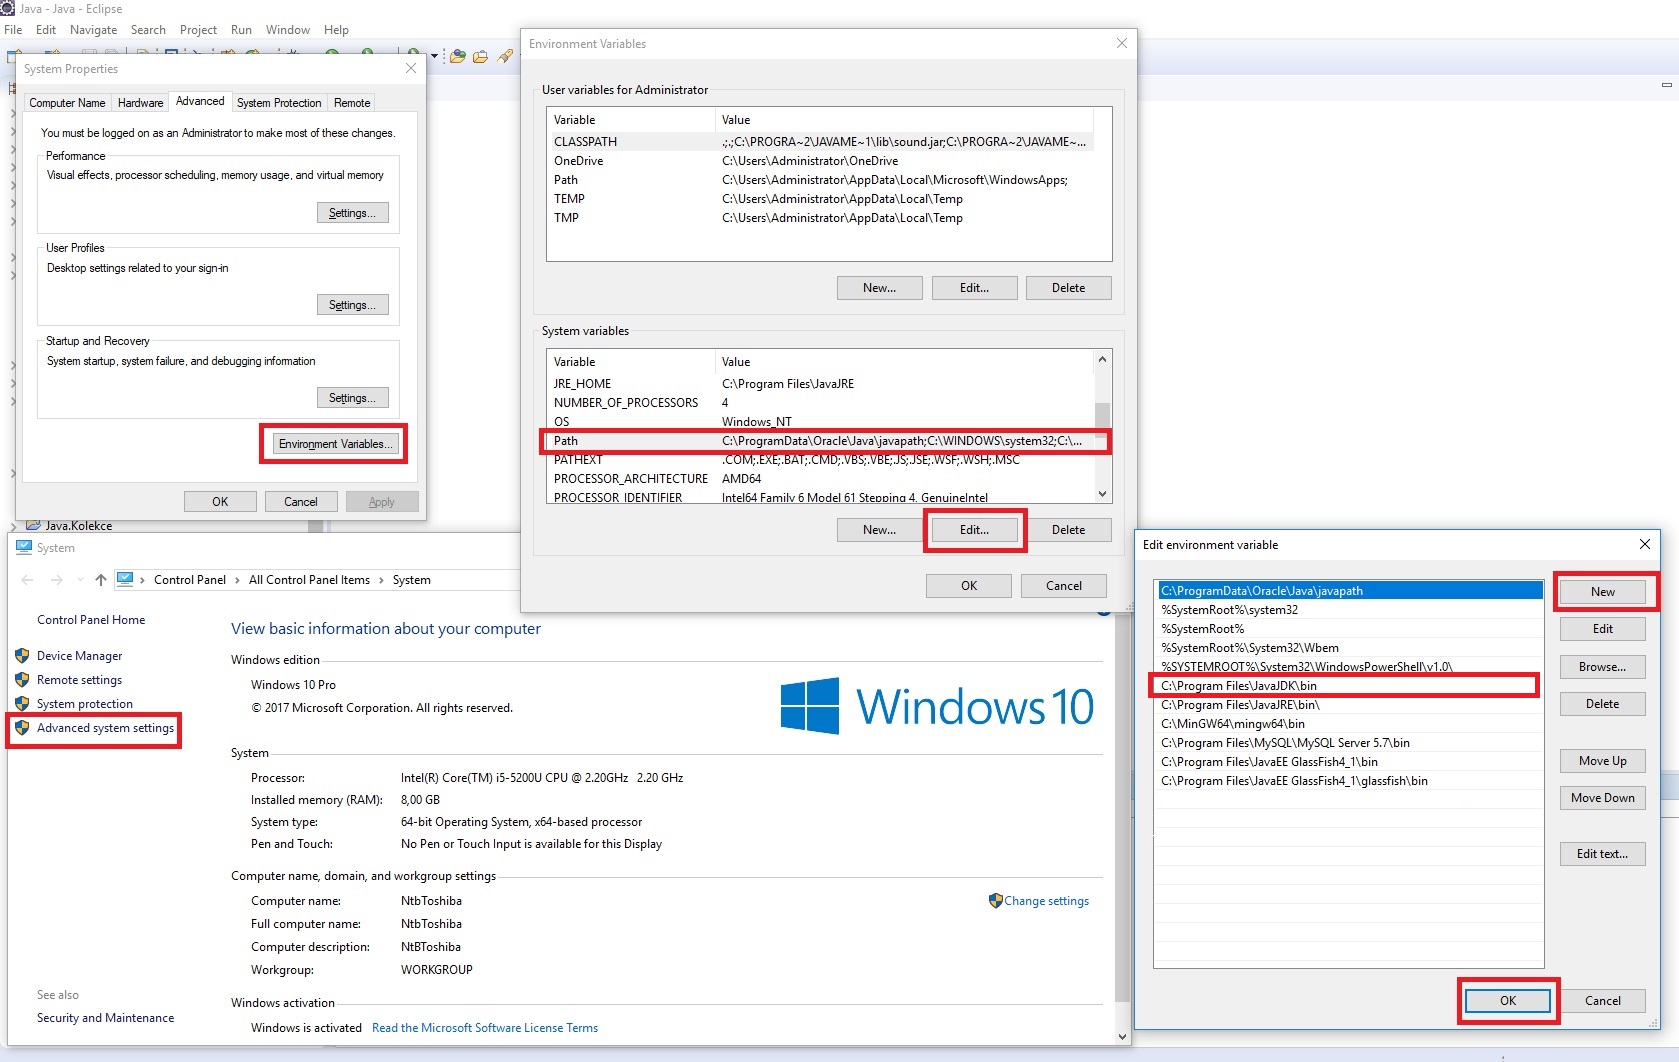
Task: Click the Remote settings shield icon
Action: pos(22,680)
